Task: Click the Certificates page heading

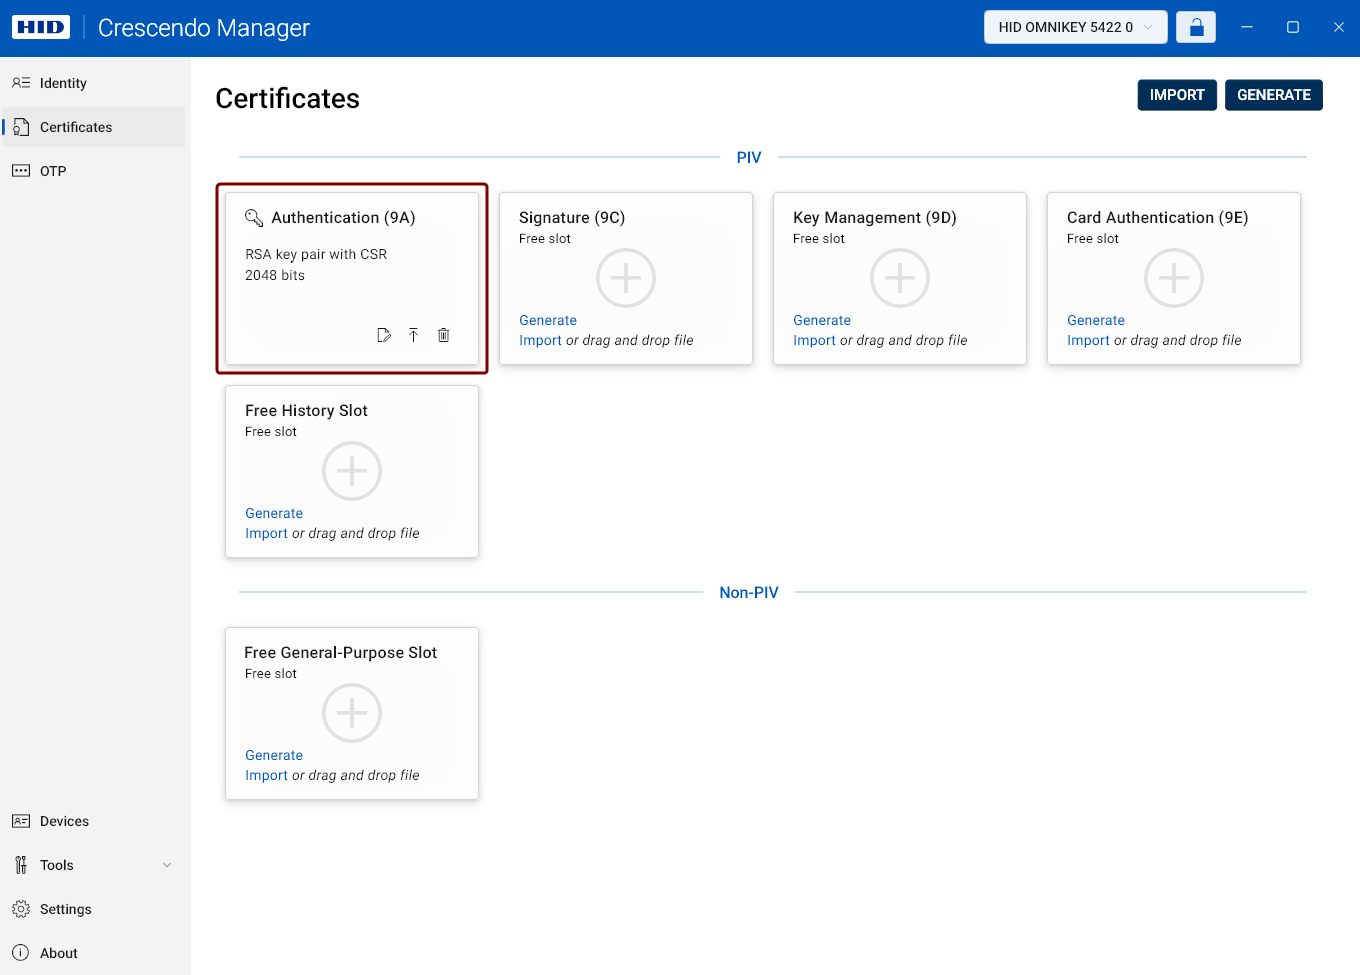Action: (x=288, y=98)
